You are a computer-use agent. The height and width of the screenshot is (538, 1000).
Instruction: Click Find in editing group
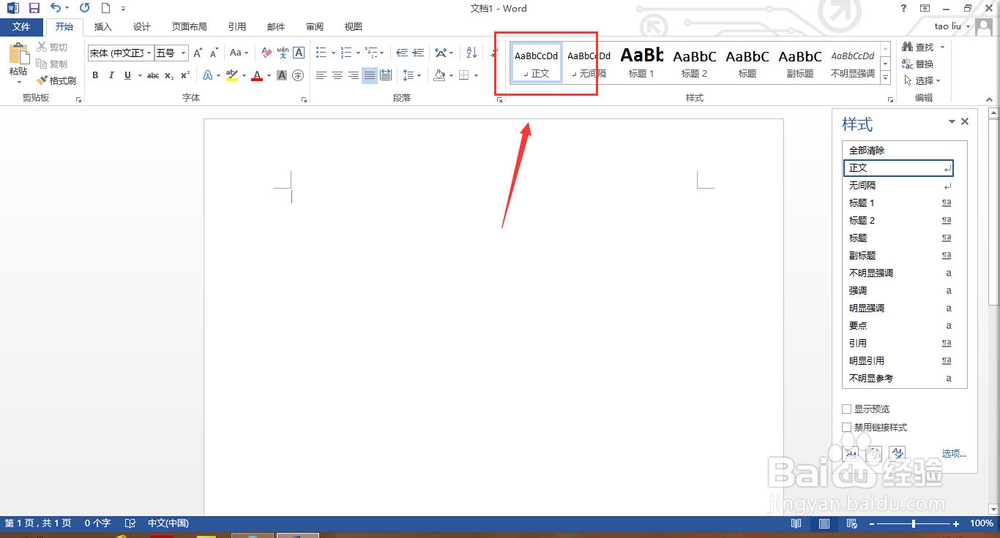(917, 47)
